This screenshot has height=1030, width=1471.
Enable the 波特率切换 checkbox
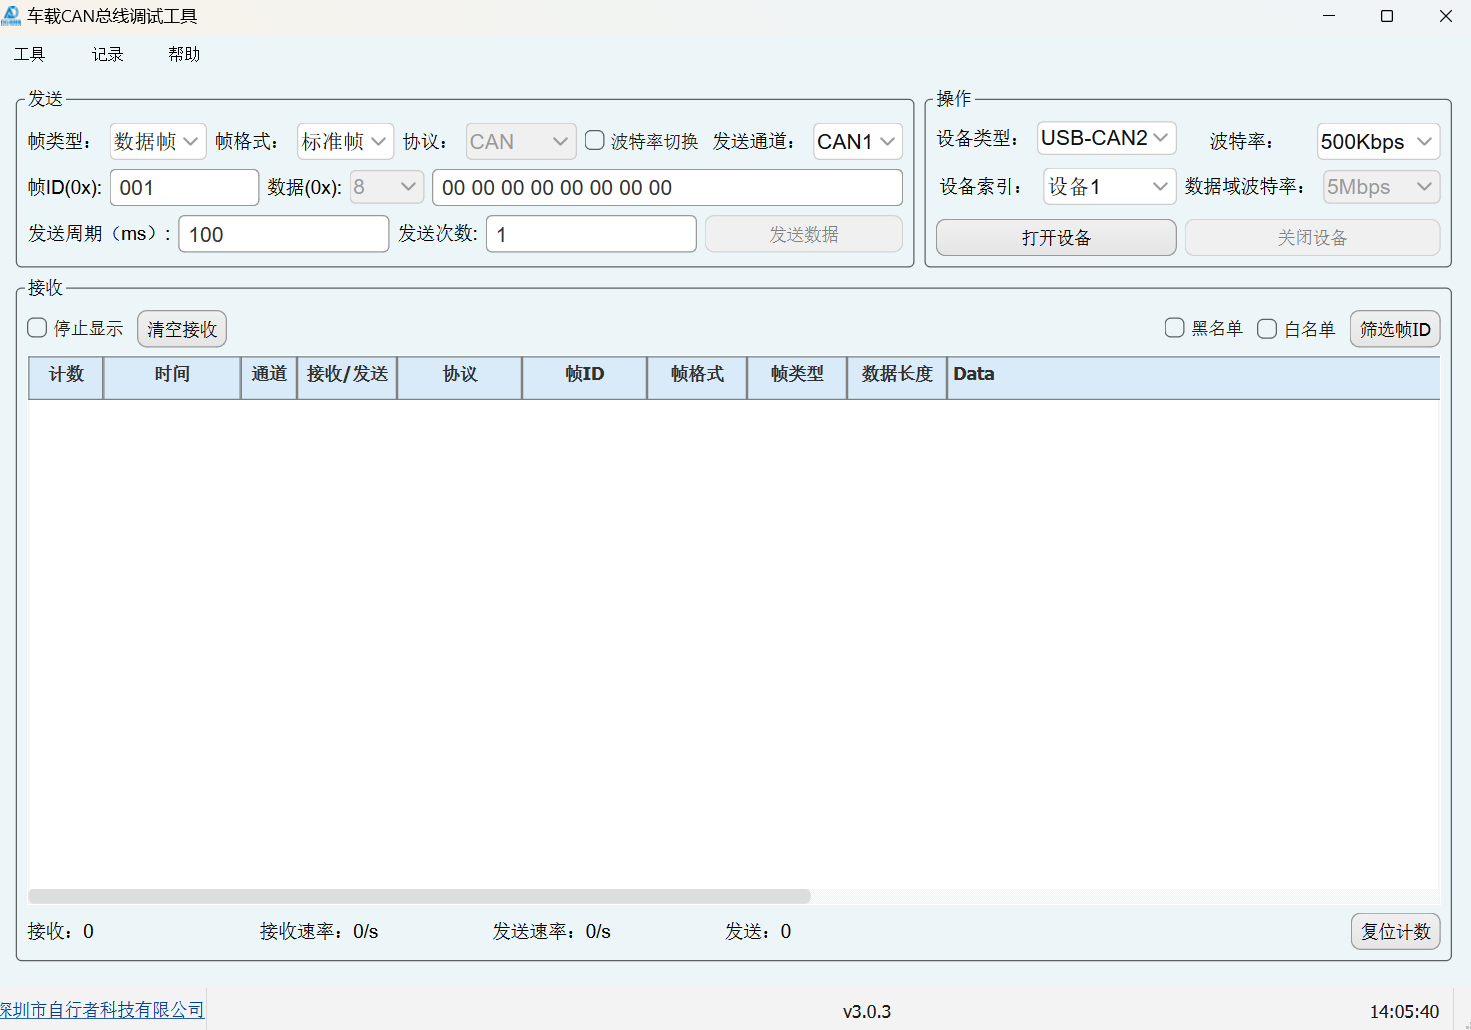(x=595, y=141)
